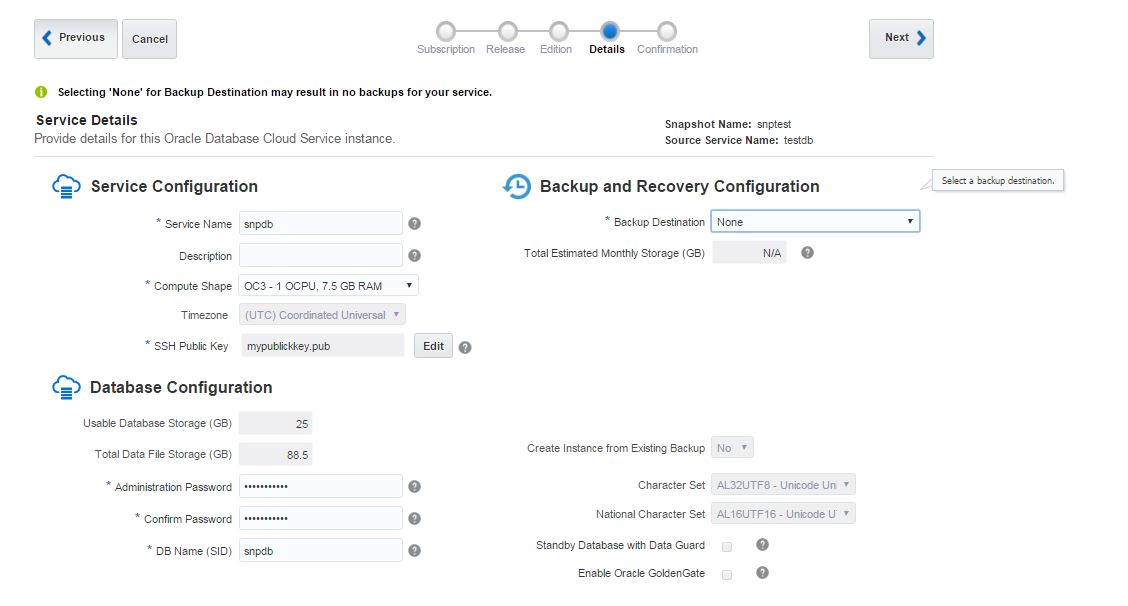This screenshot has width=1128, height=606.
Task: Click the Cancel button
Action: tap(150, 39)
